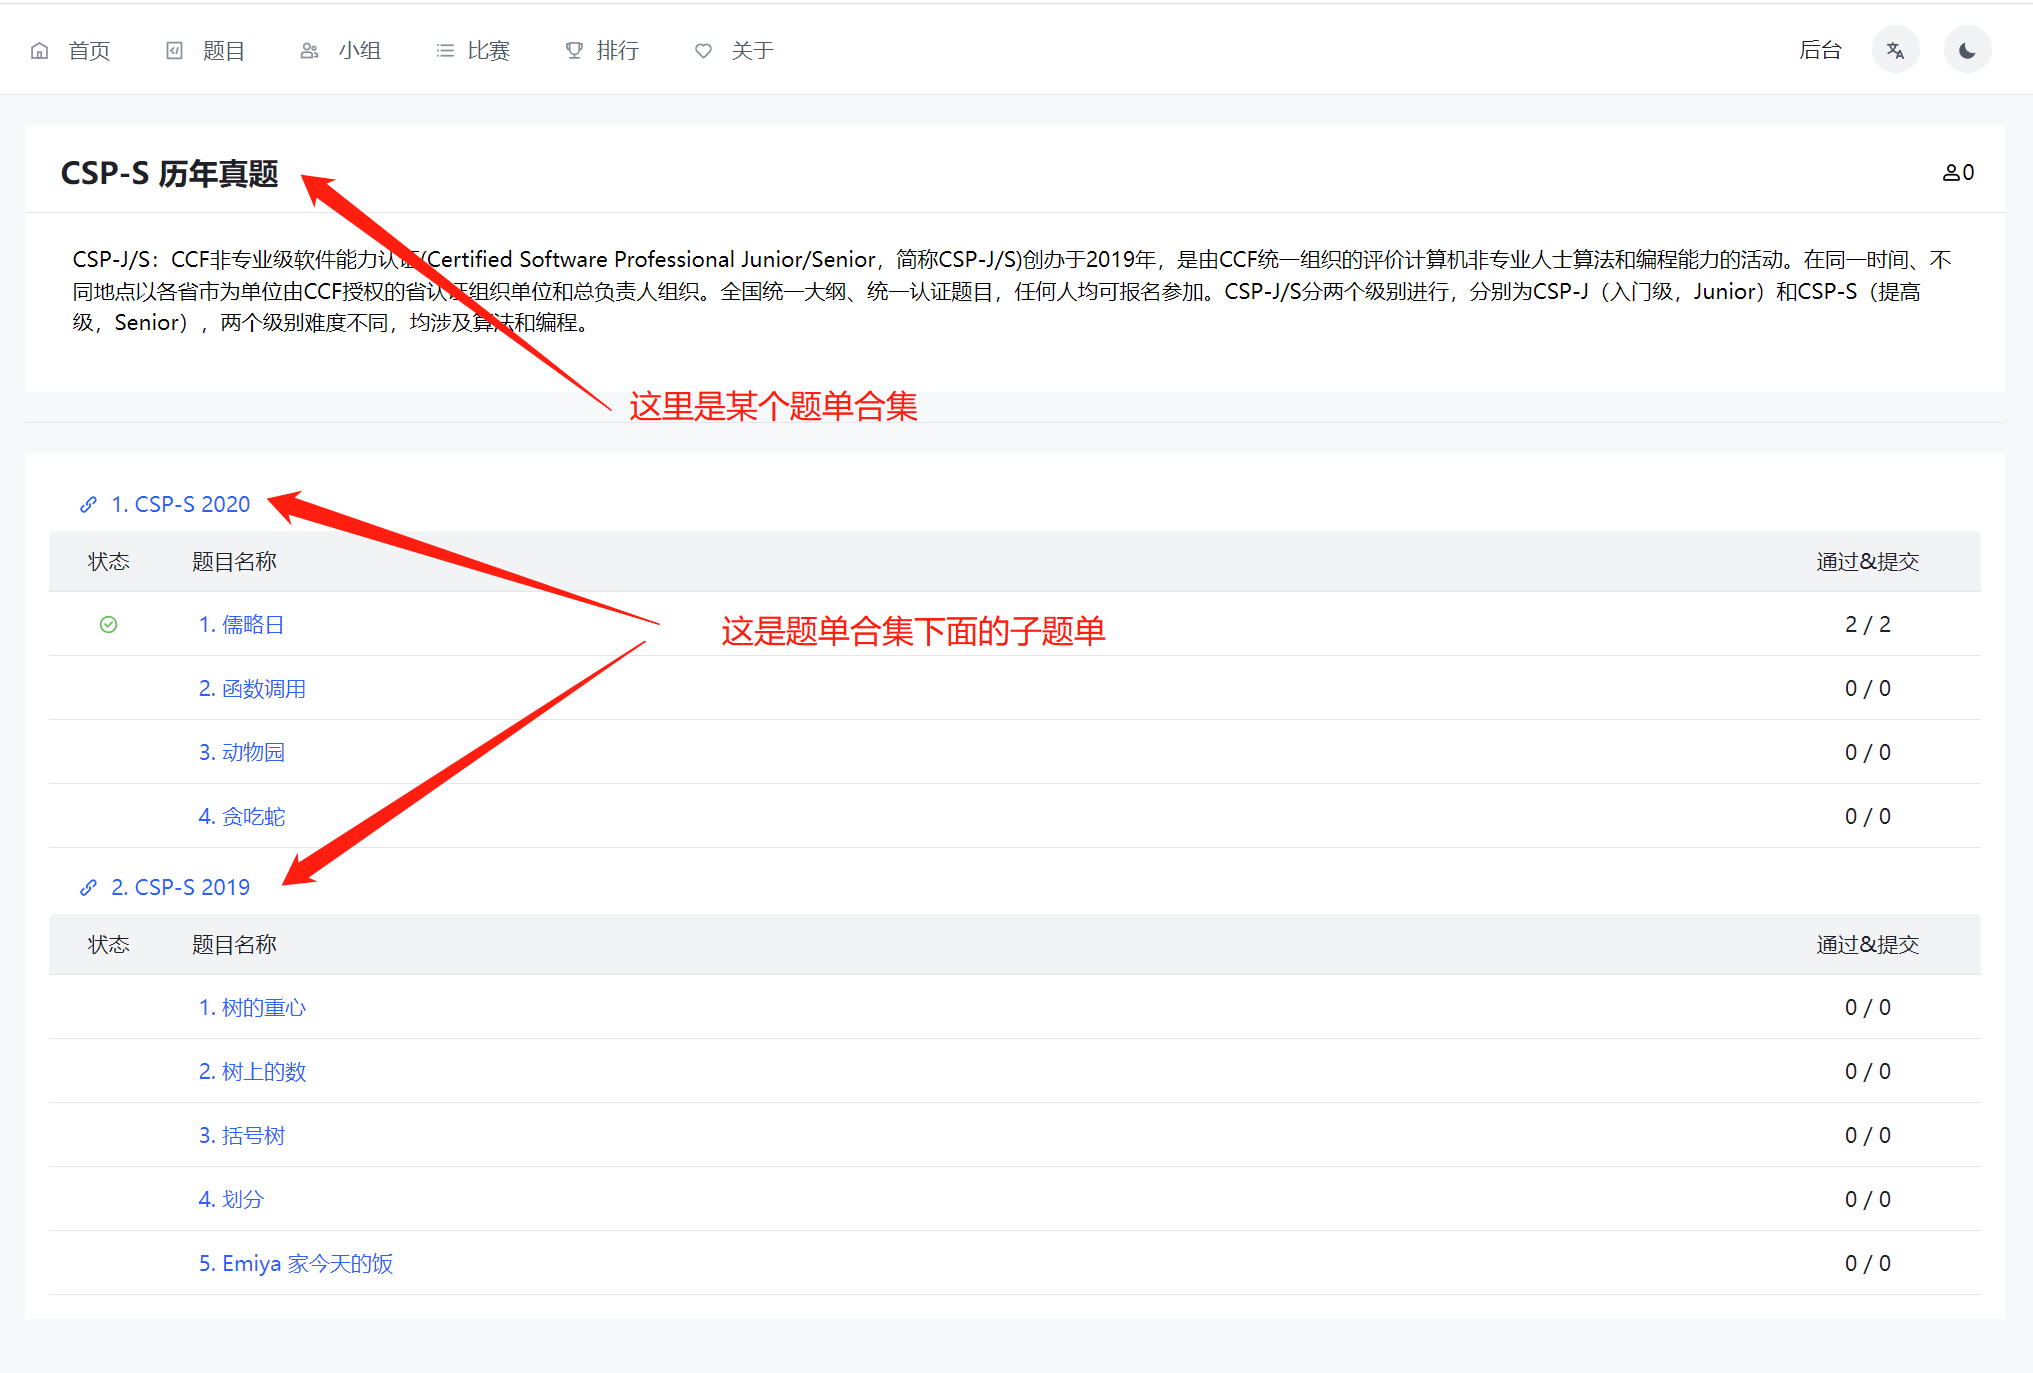This screenshot has width=2033, height=1373.
Task: Click the list icon beside 比赛
Action: 445,51
